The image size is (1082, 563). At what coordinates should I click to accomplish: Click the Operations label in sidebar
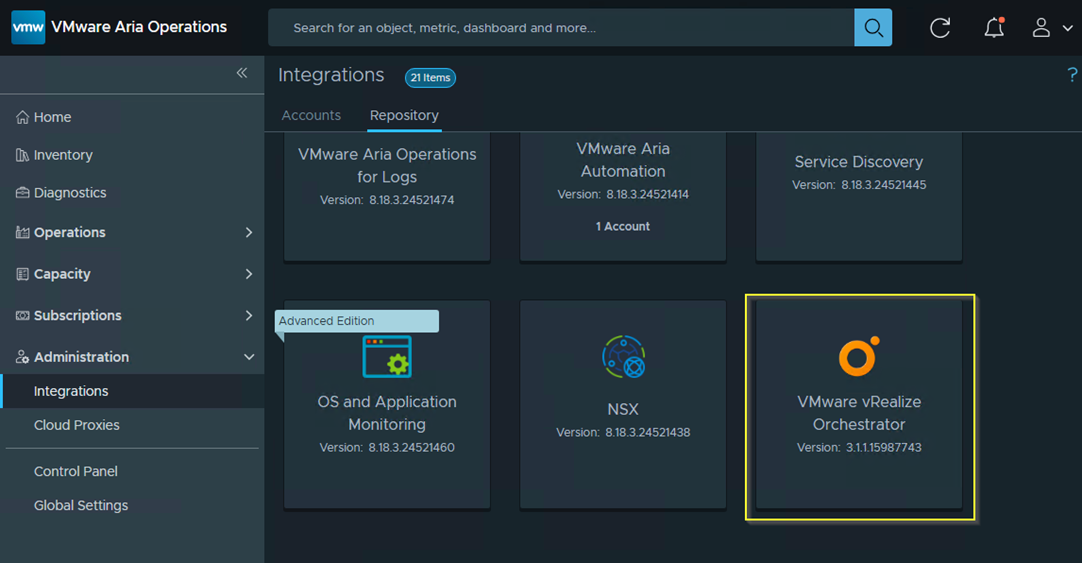pyautogui.click(x=70, y=233)
